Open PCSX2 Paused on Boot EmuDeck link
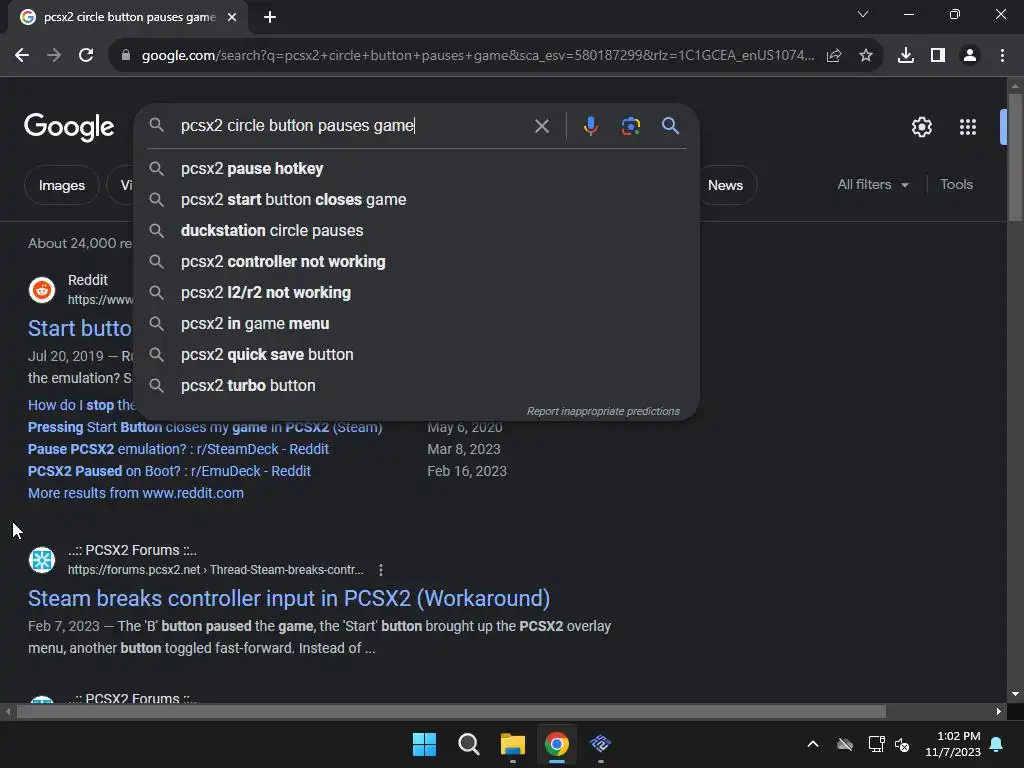This screenshot has height=768, width=1024. (x=169, y=472)
